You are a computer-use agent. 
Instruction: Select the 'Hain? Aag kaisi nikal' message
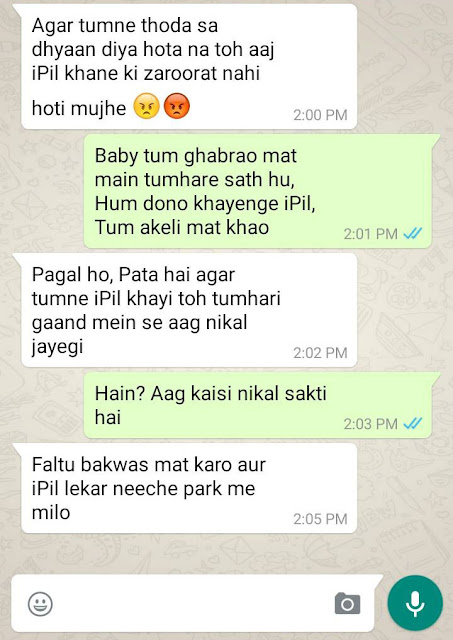(x=258, y=405)
